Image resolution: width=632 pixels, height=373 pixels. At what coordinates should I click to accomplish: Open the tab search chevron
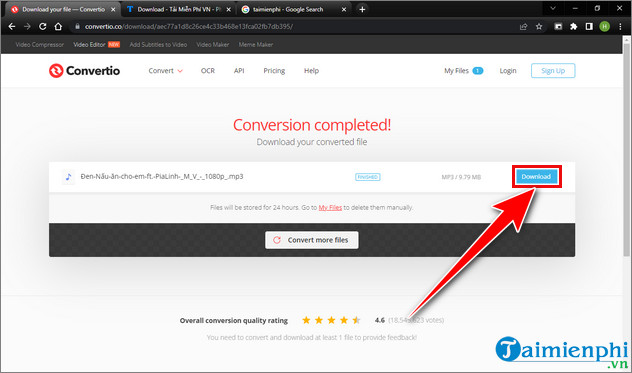553,8
